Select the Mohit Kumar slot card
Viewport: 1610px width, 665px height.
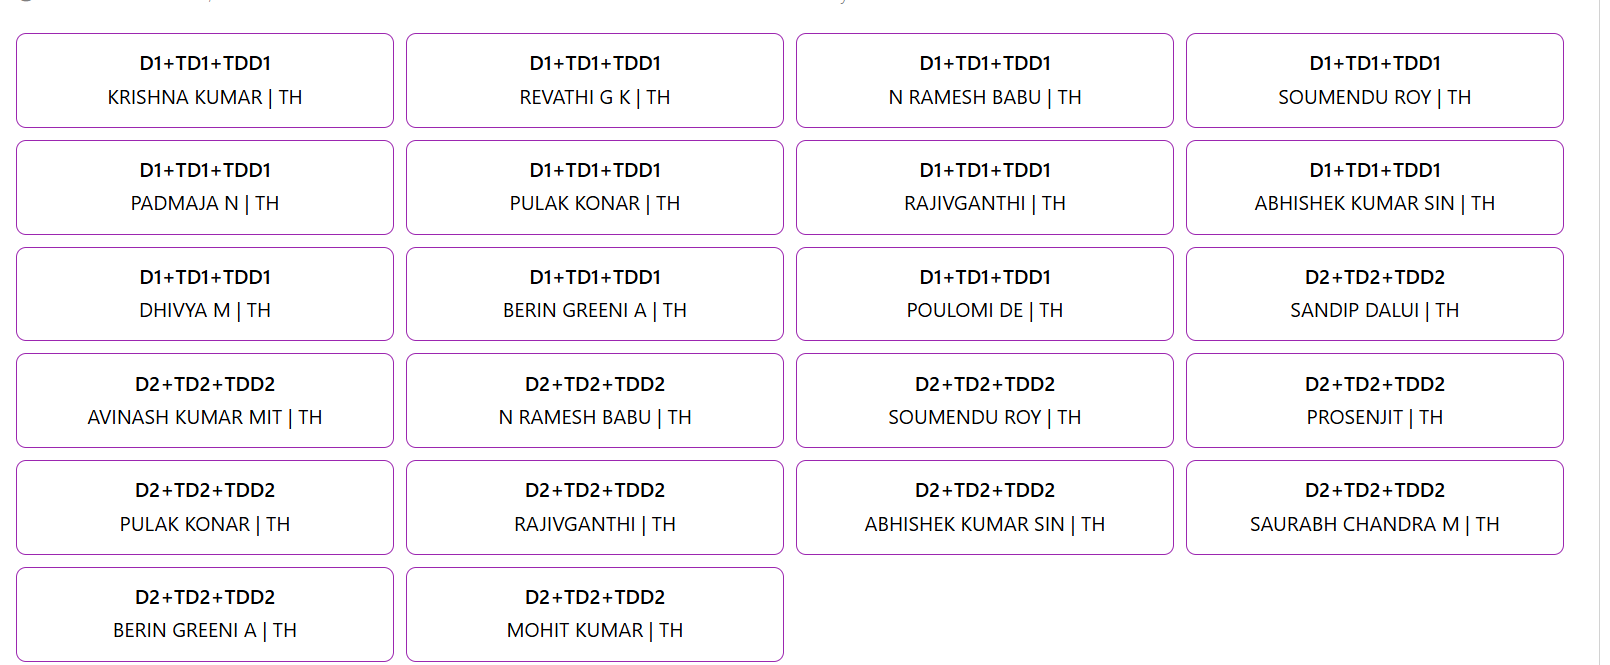595,614
